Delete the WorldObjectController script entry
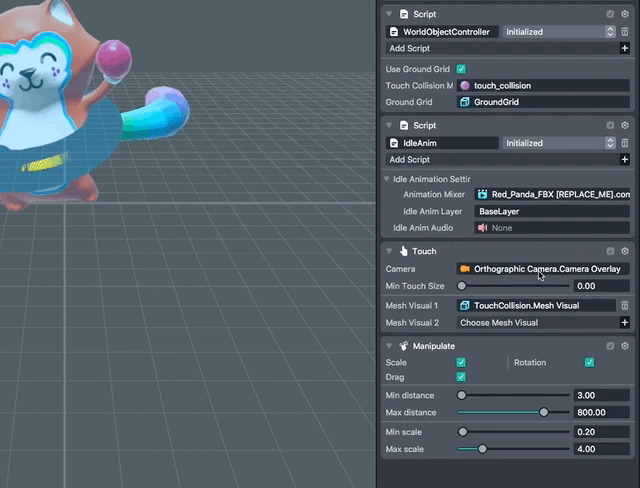The width and height of the screenshot is (640, 488). click(x=624, y=32)
